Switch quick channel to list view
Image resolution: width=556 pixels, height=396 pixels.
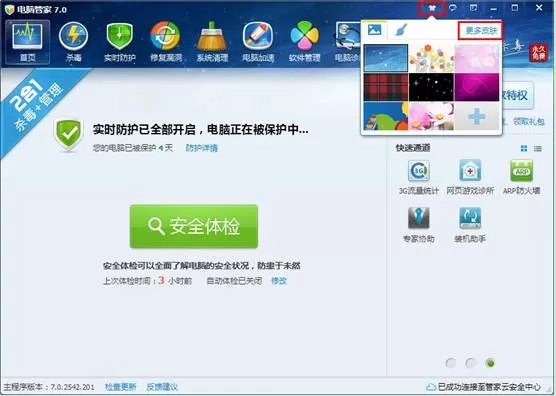pyautogui.click(x=538, y=149)
